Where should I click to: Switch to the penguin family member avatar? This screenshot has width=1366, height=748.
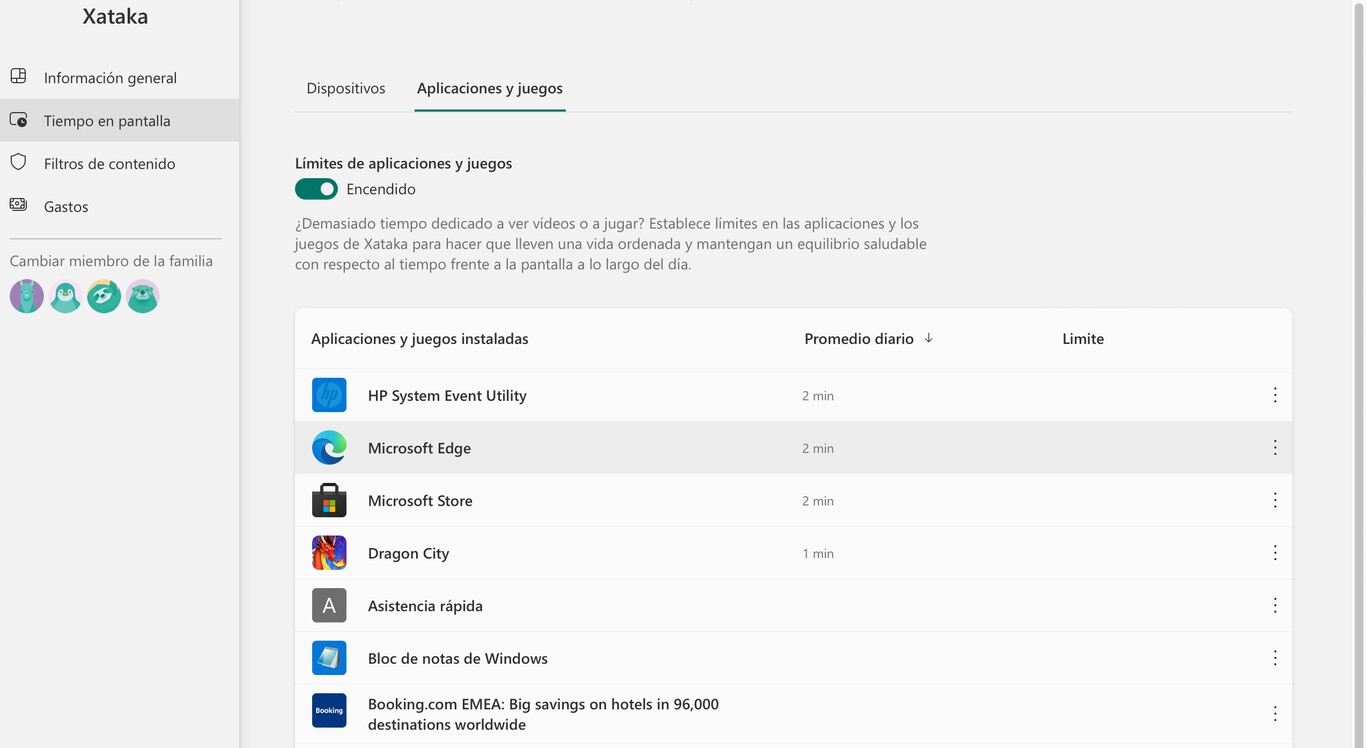coord(65,296)
